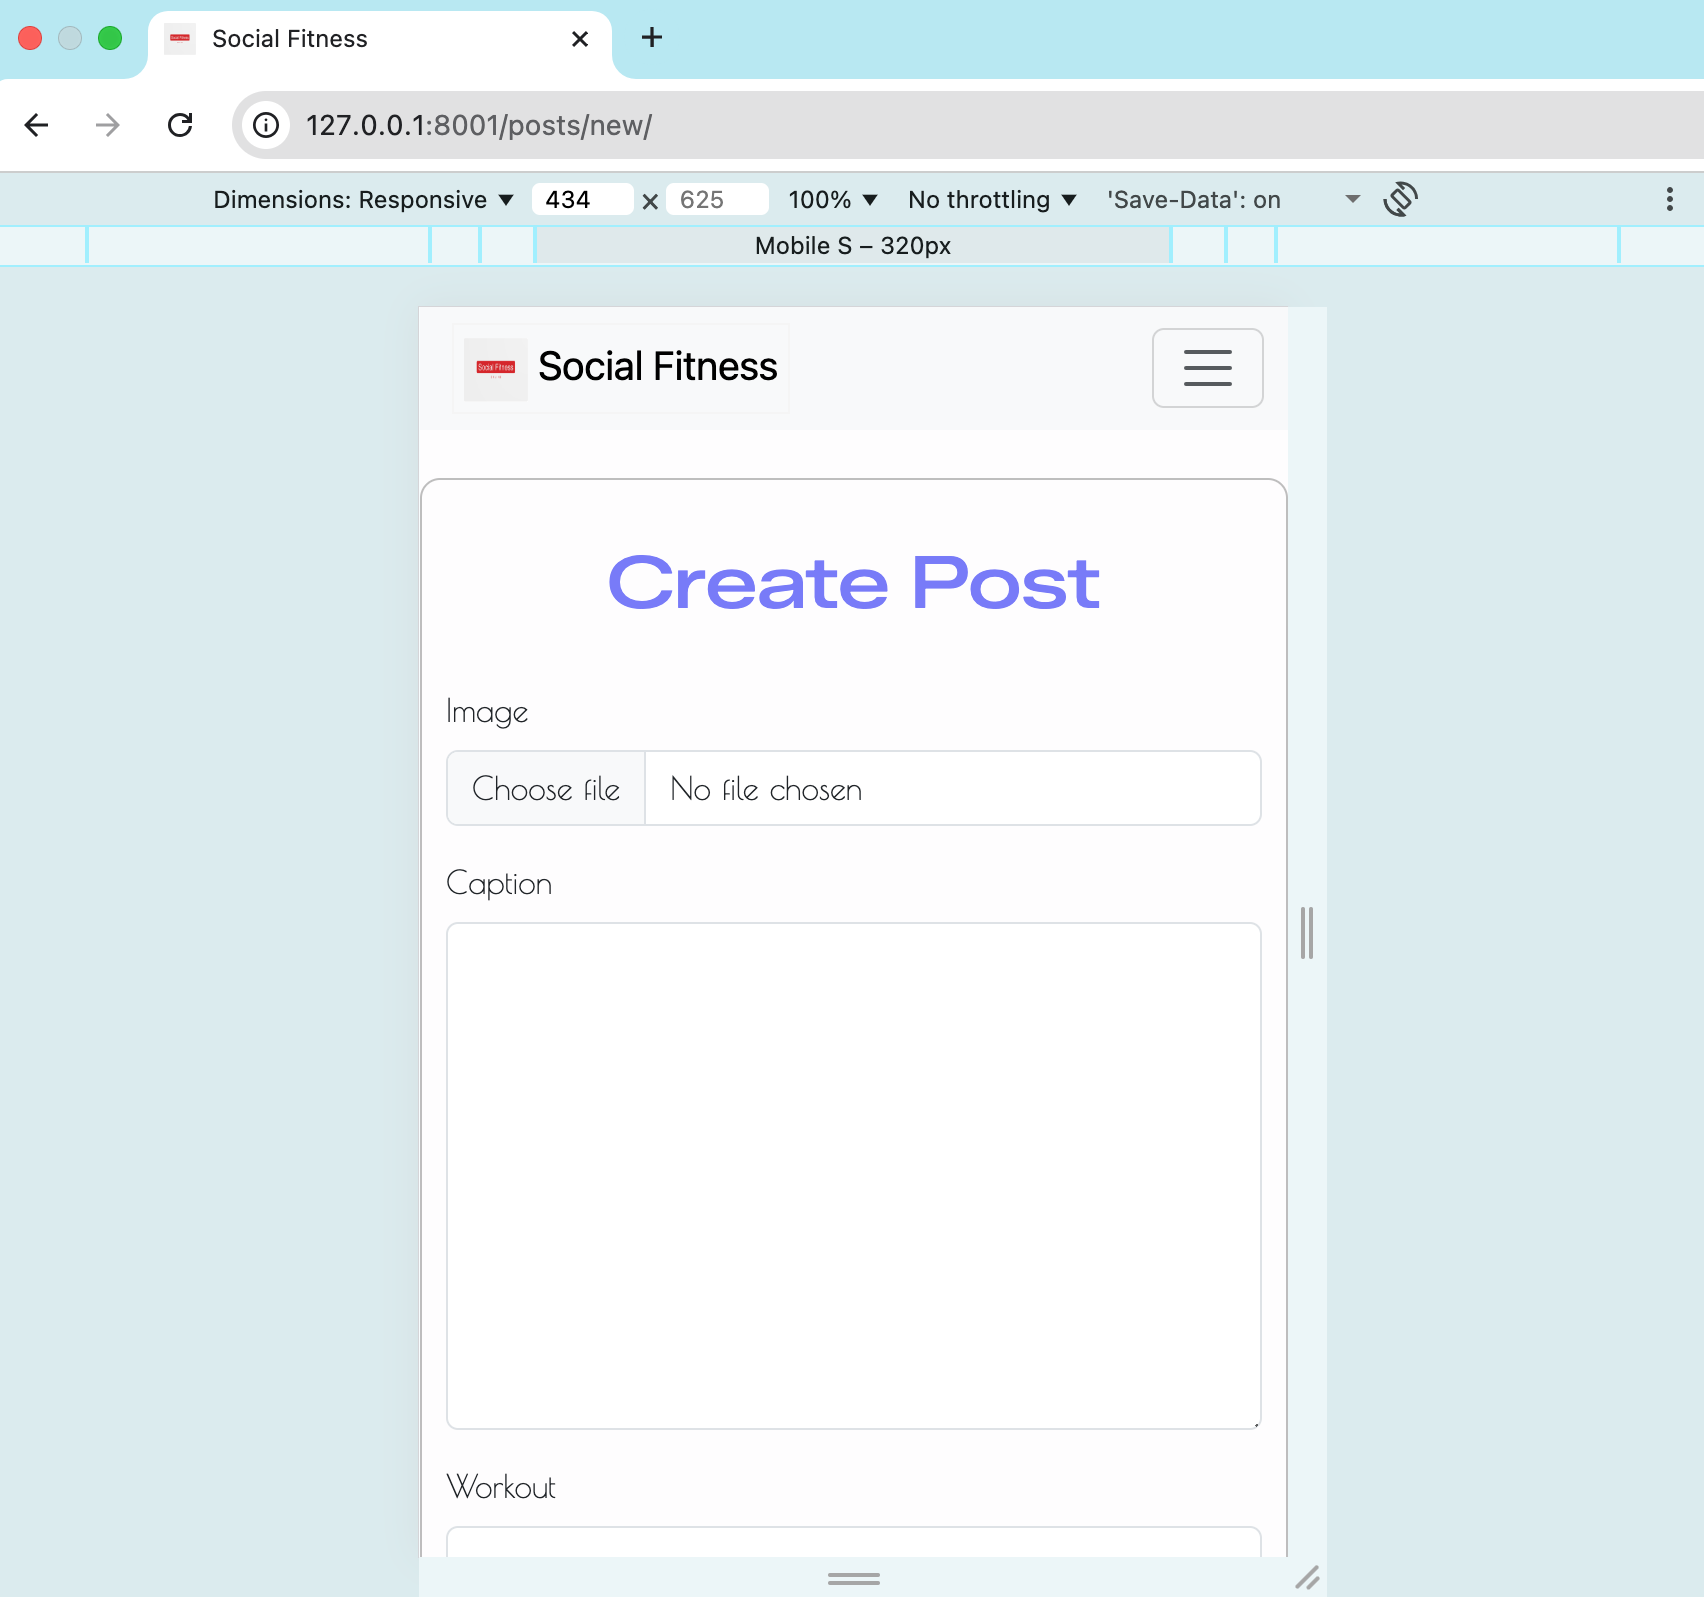Viewport: 1704px width, 1597px height.
Task: Click the browser back arrow
Action: tap(37, 126)
